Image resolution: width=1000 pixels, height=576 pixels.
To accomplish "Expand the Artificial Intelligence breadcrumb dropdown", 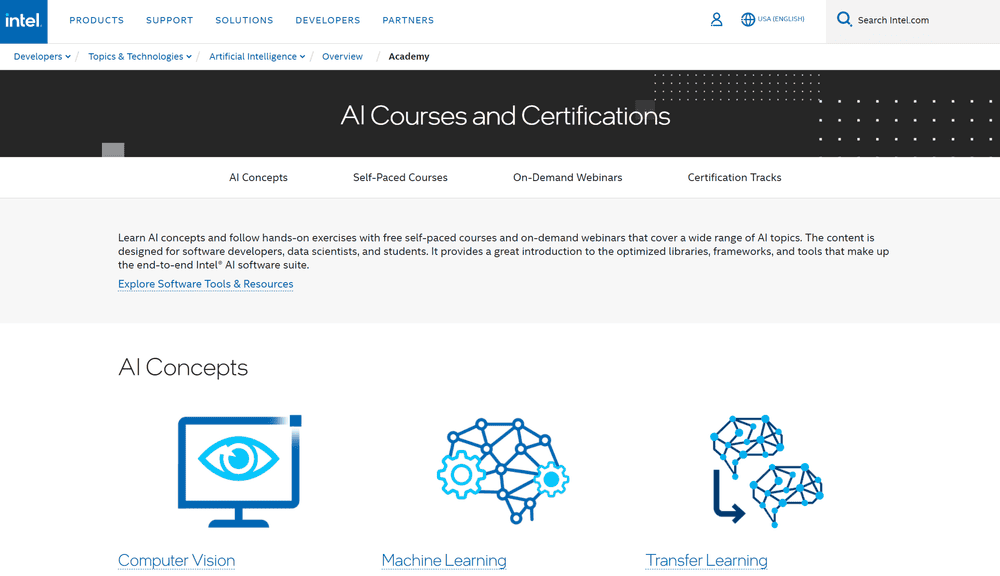I will click(257, 57).
